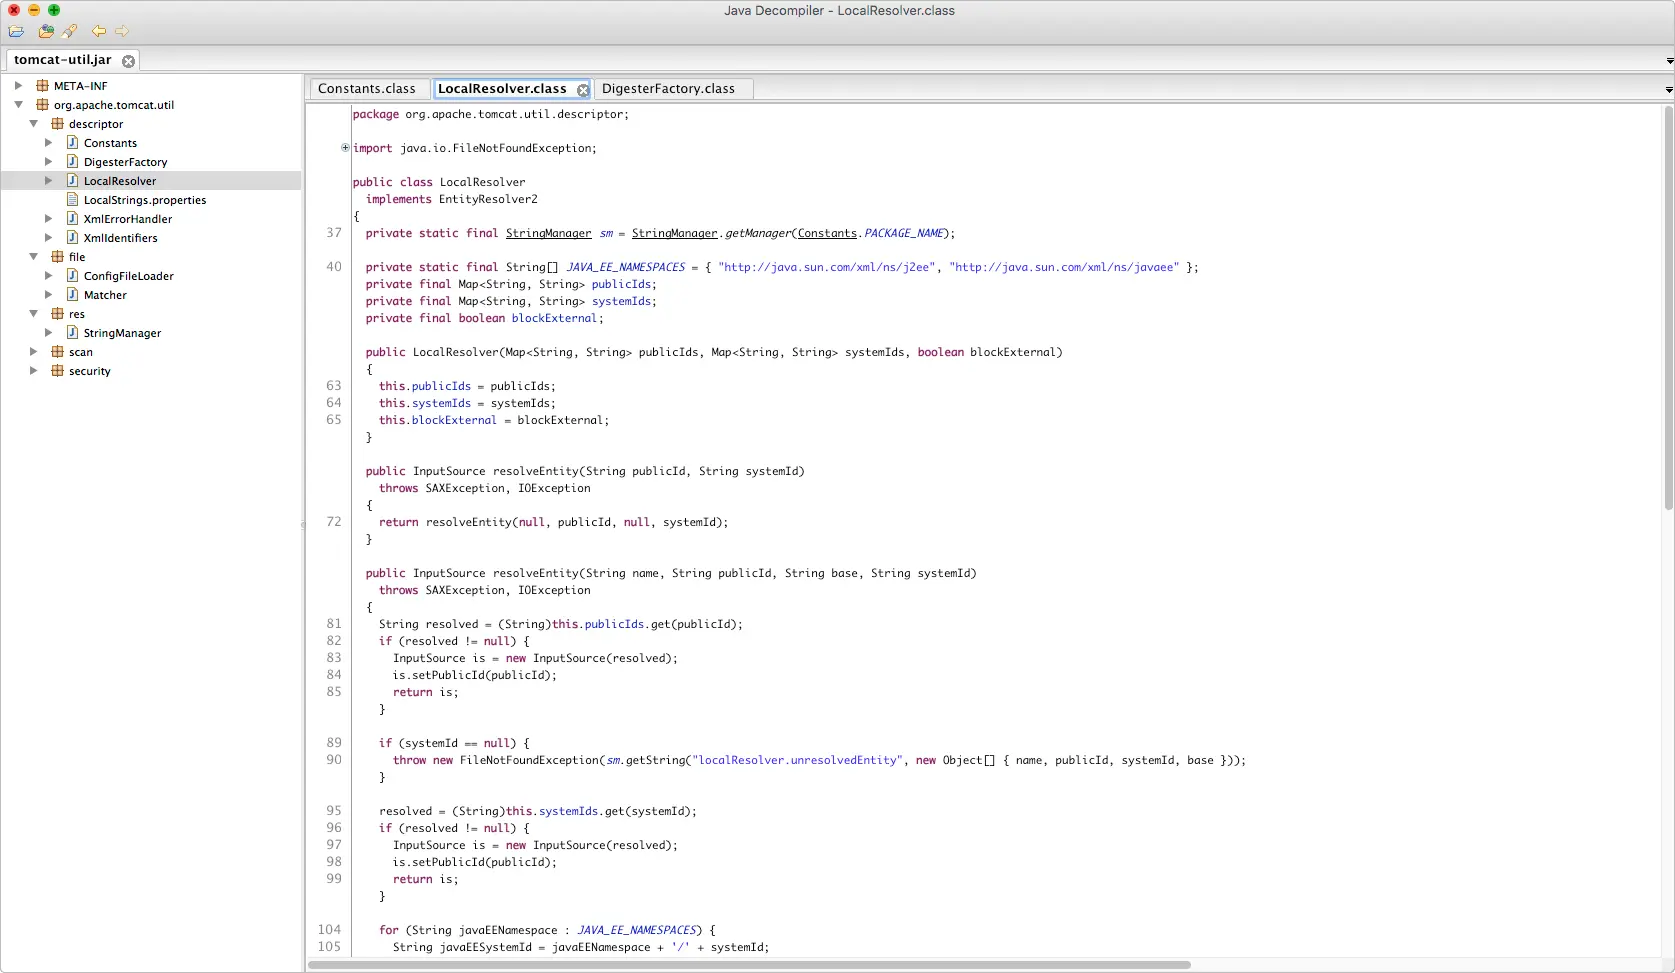Click the Search pencil toolbar icon
Screen dimensions: 1675x973
pyautogui.click(x=69, y=32)
